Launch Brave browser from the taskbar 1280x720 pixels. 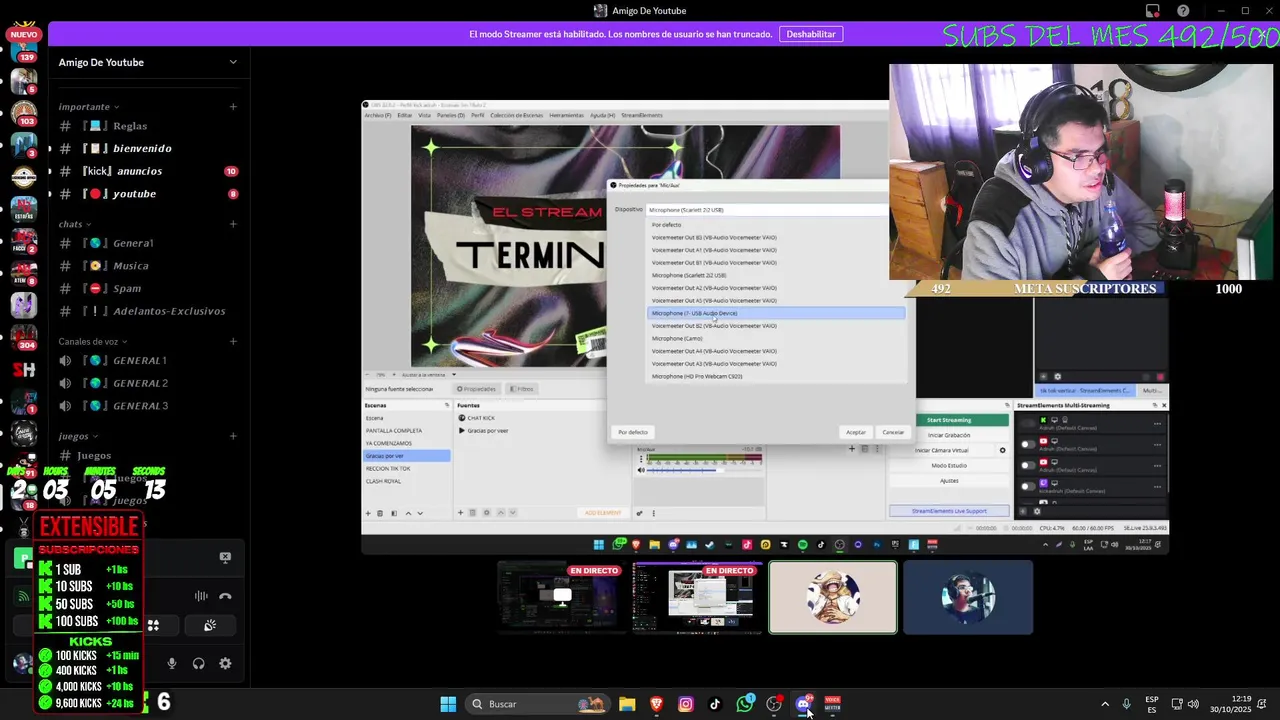click(x=657, y=704)
